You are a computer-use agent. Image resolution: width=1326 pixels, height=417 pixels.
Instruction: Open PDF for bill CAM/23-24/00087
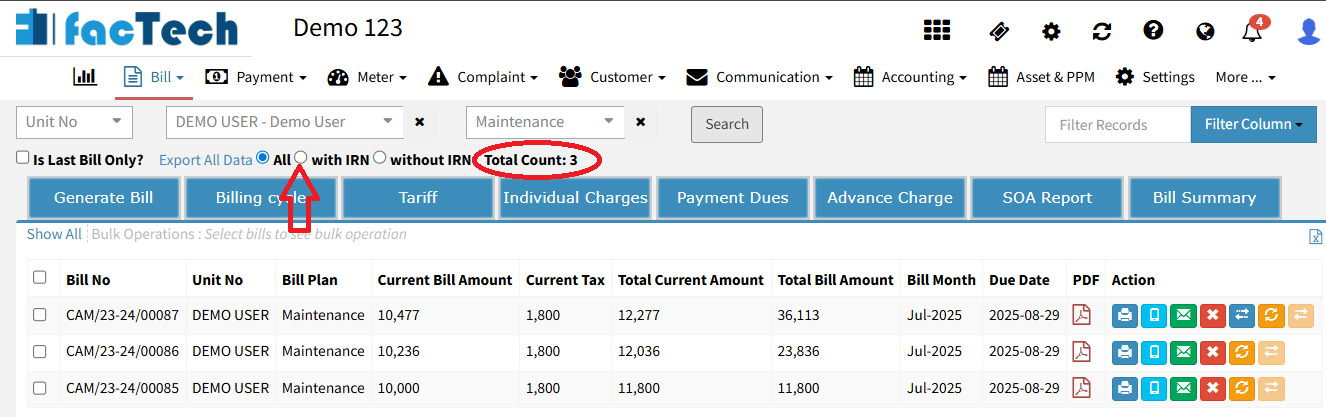pyautogui.click(x=1081, y=315)
